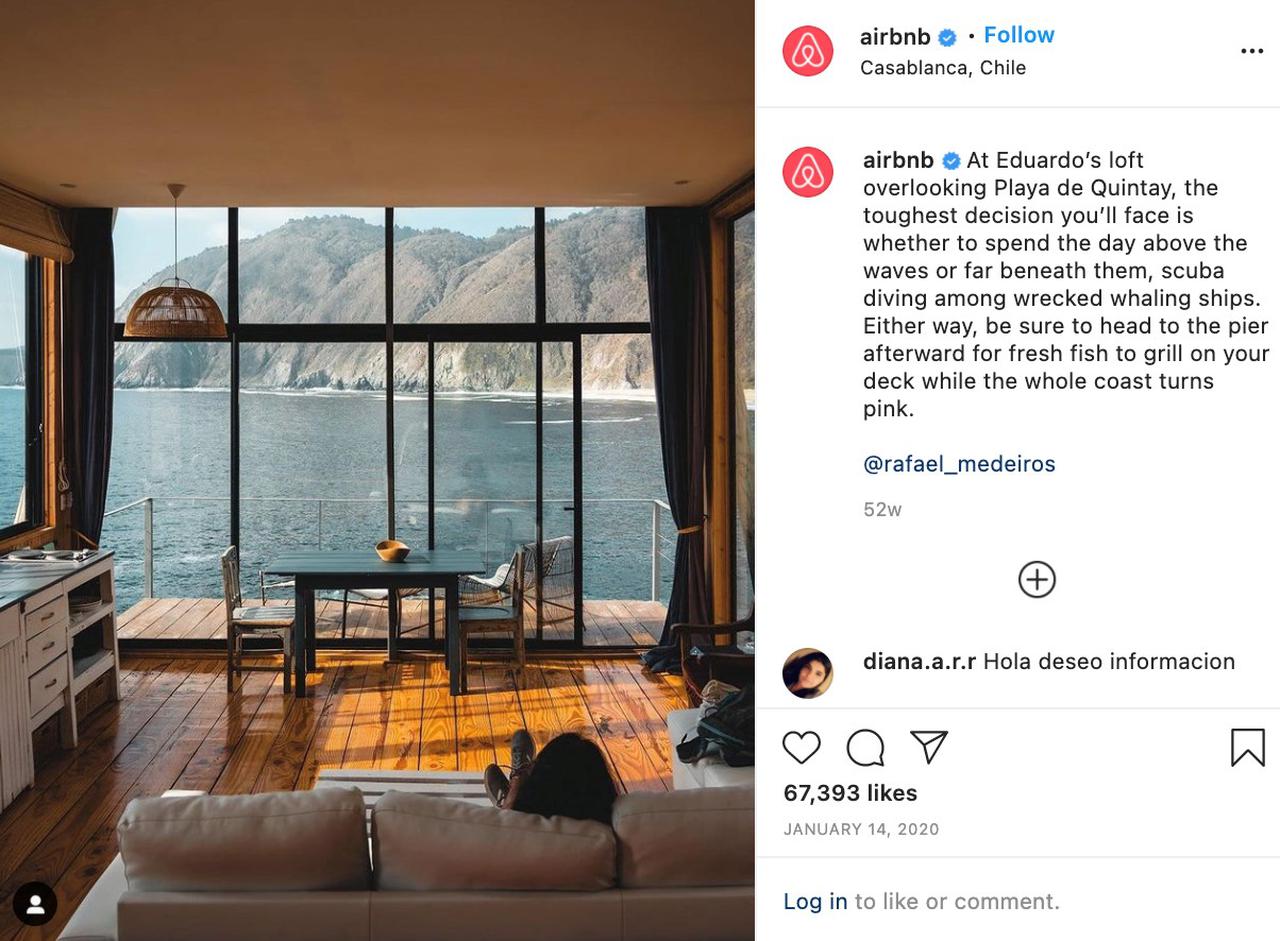This screenshot has height=941, width=1280.
Task: Open diana.a.r.r username link
Action: coord(919,661)
